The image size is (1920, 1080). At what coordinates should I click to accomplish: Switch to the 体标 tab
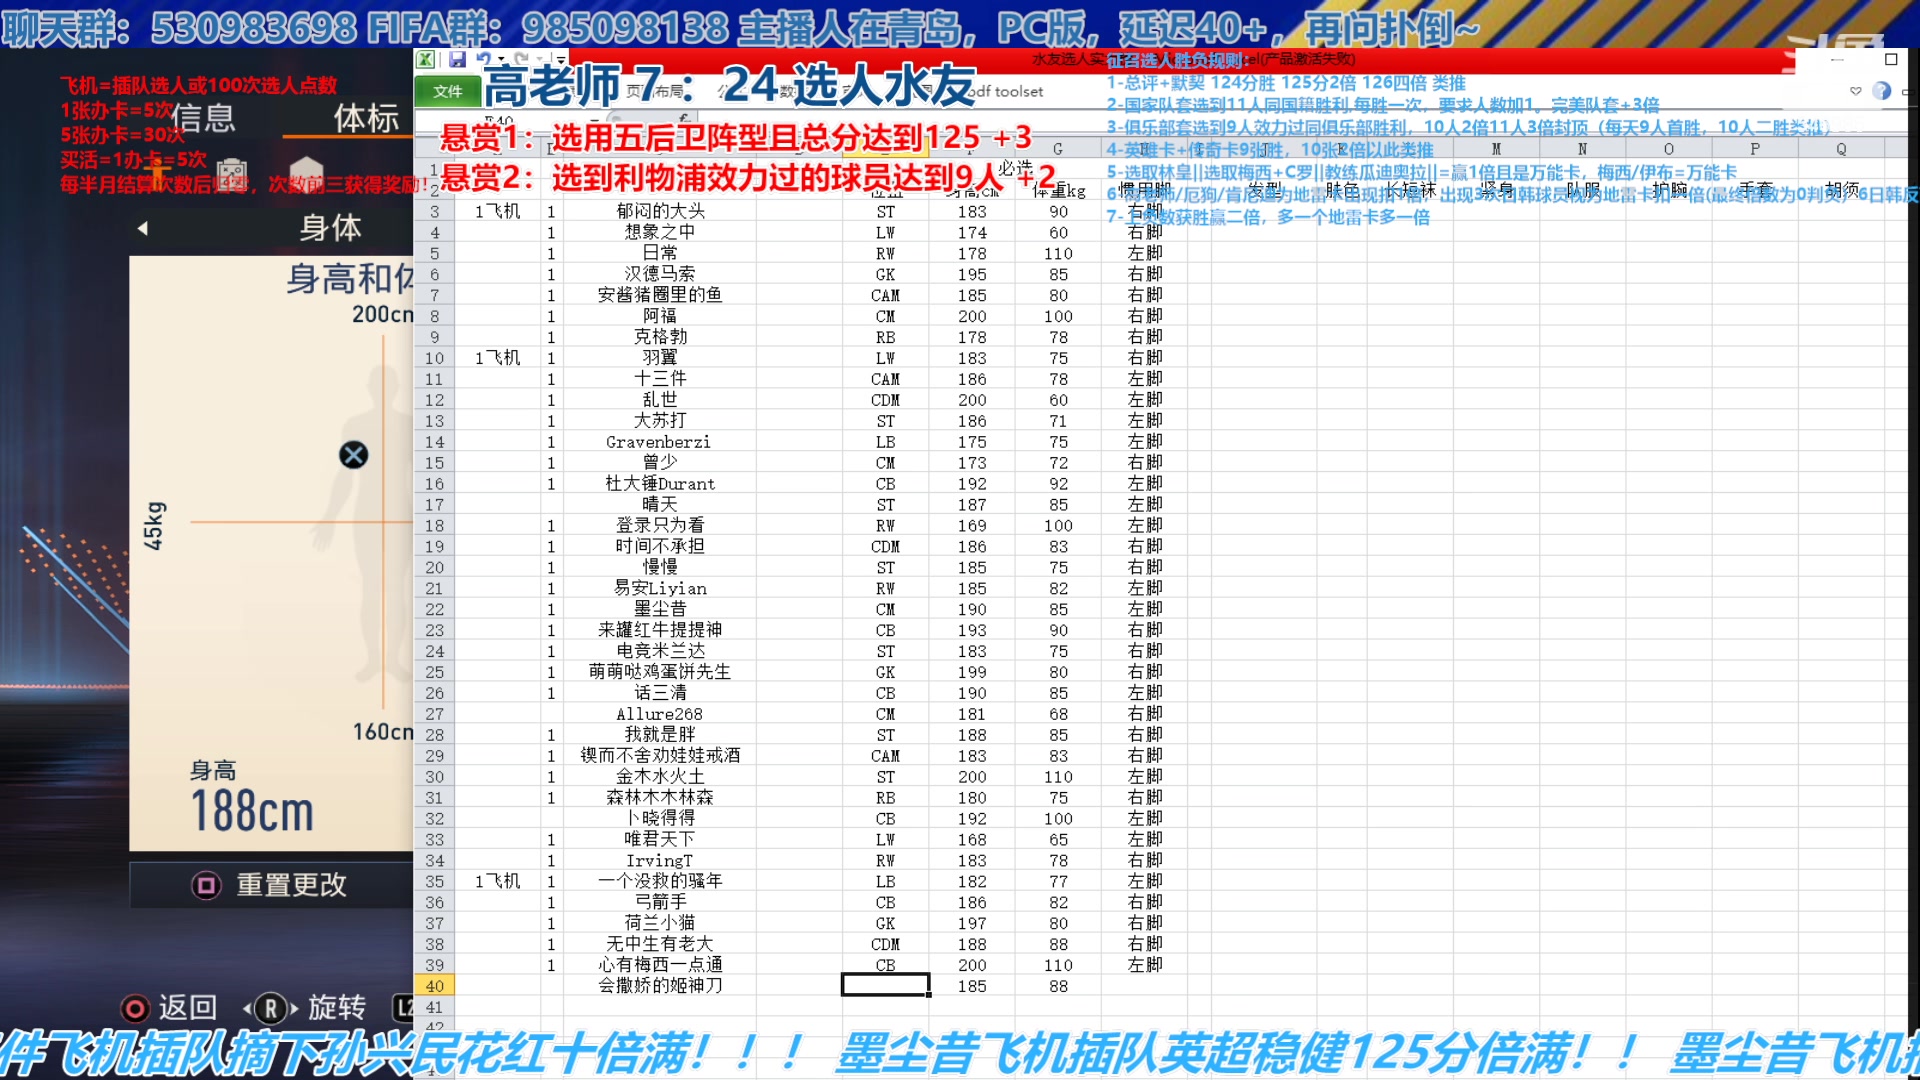(366, 119)
